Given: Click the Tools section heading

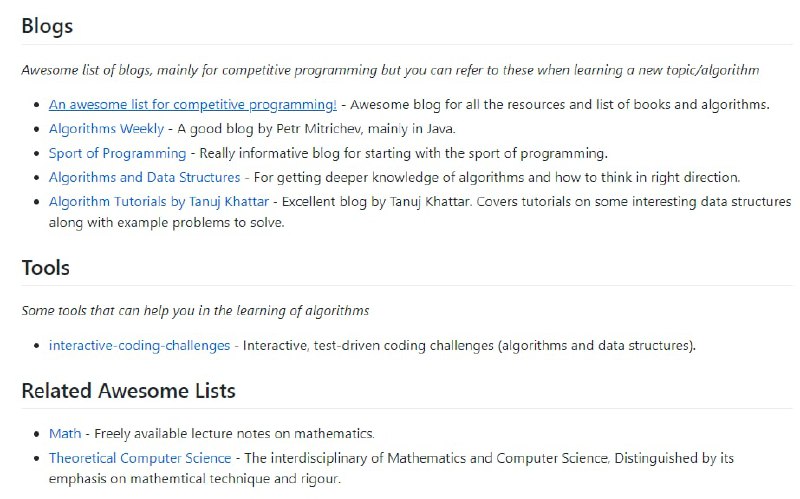Looking at the screenshot, I should coord(45,268).
